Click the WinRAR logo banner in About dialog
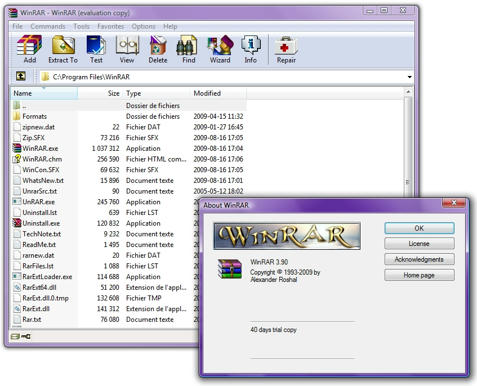Screen dimensions: 477x386 coord(287,236)
